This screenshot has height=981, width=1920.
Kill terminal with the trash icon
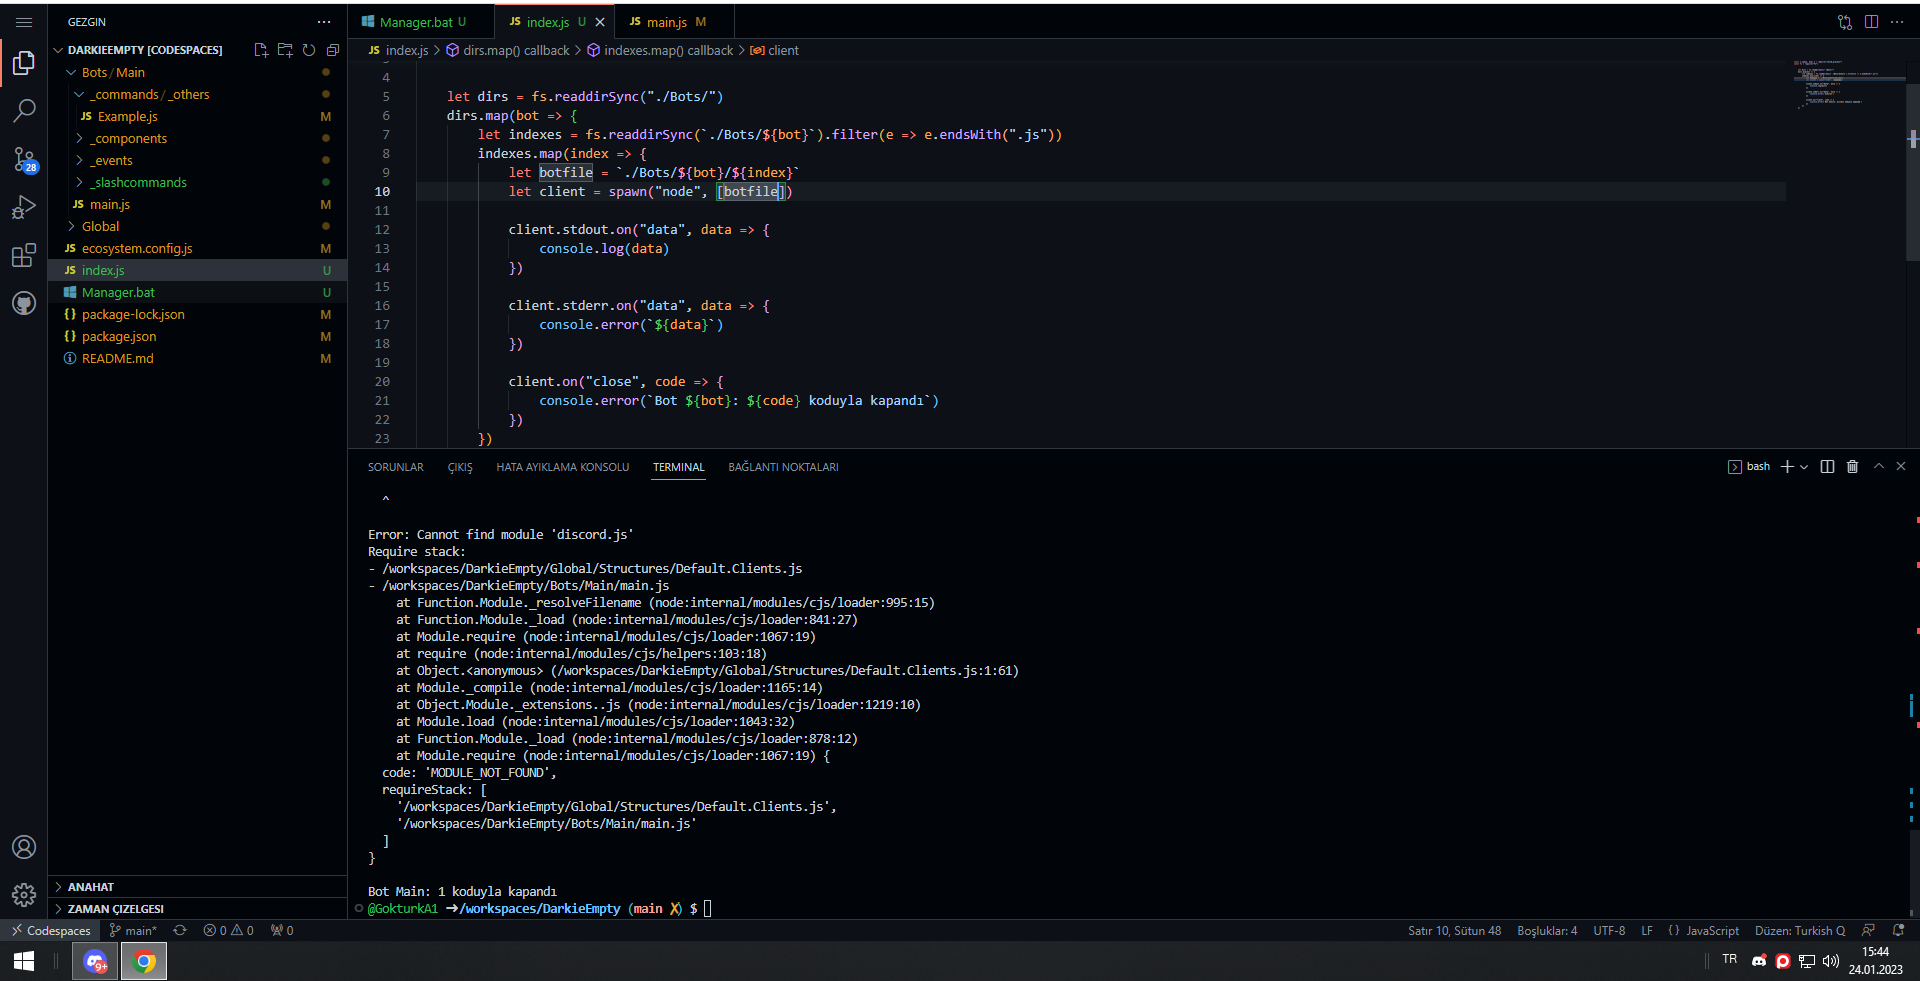click(x=1852, y=467)
